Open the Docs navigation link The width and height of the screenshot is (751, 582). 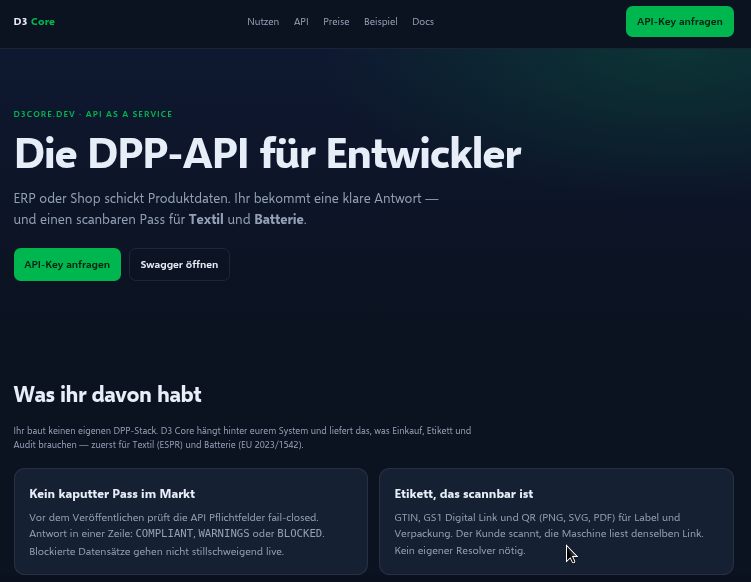[423, 22]
